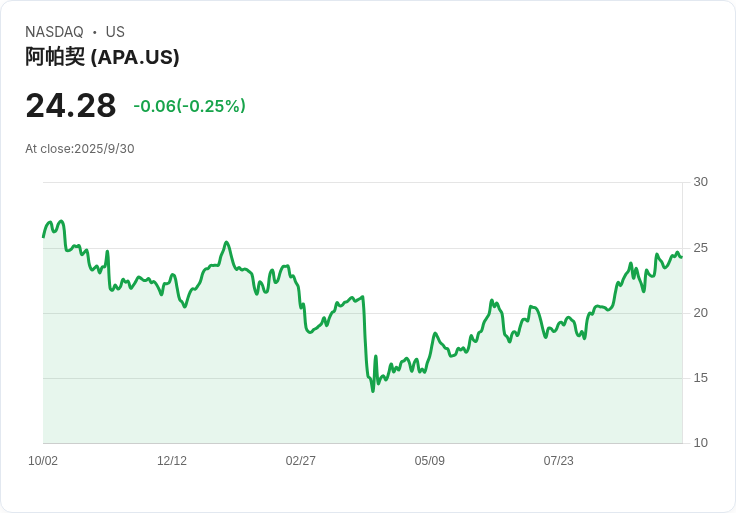736x513 pixels.
Task: Click the 24.28 closing price
Action: point(71,105)
